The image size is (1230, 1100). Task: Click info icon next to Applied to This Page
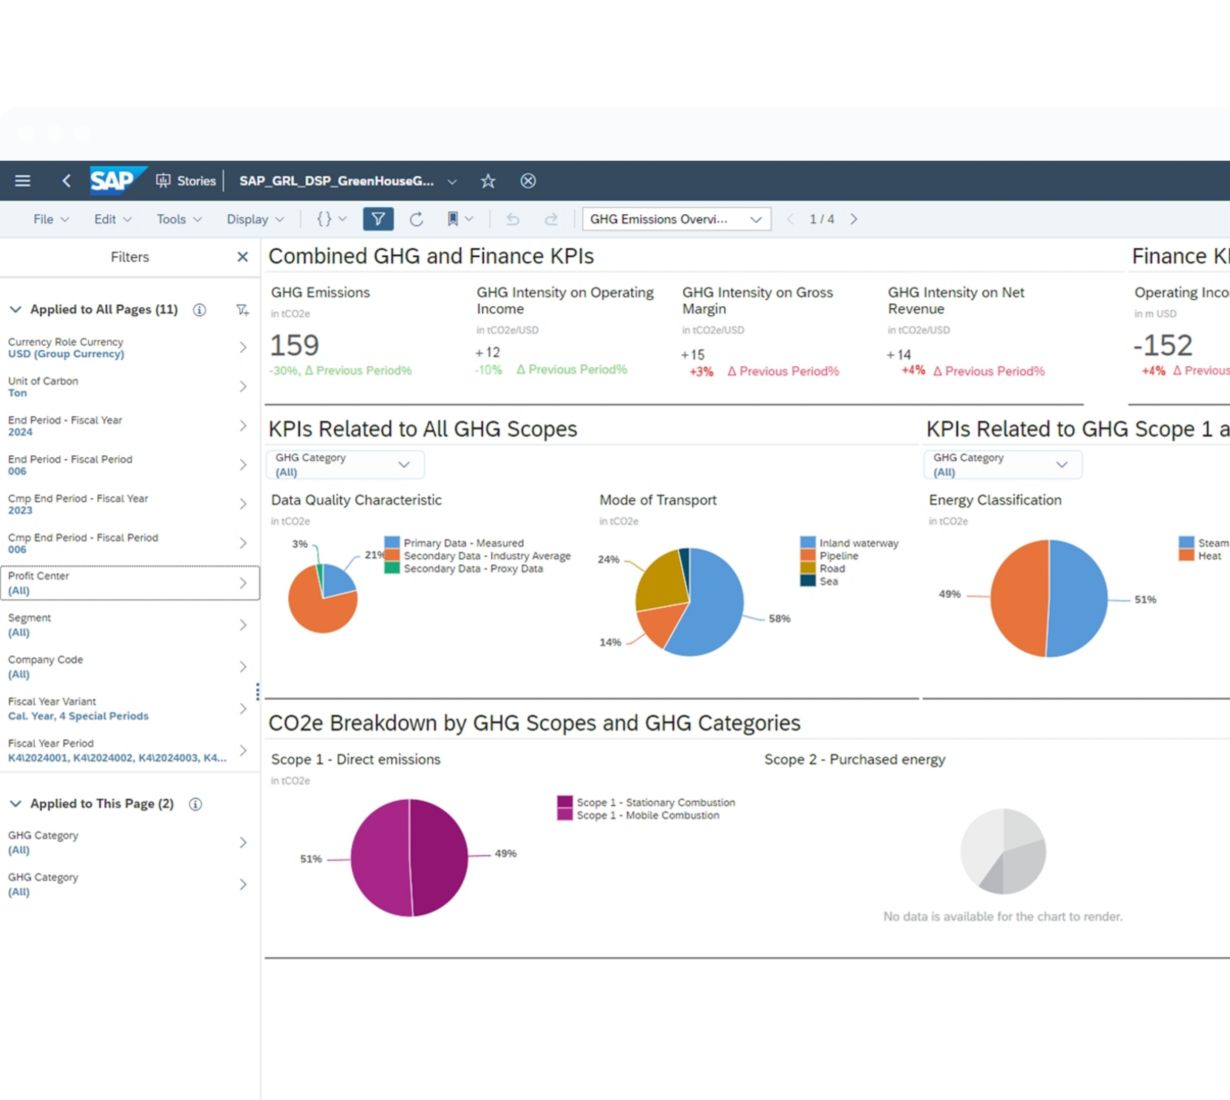pyautogui.click(x=196, y=804)
